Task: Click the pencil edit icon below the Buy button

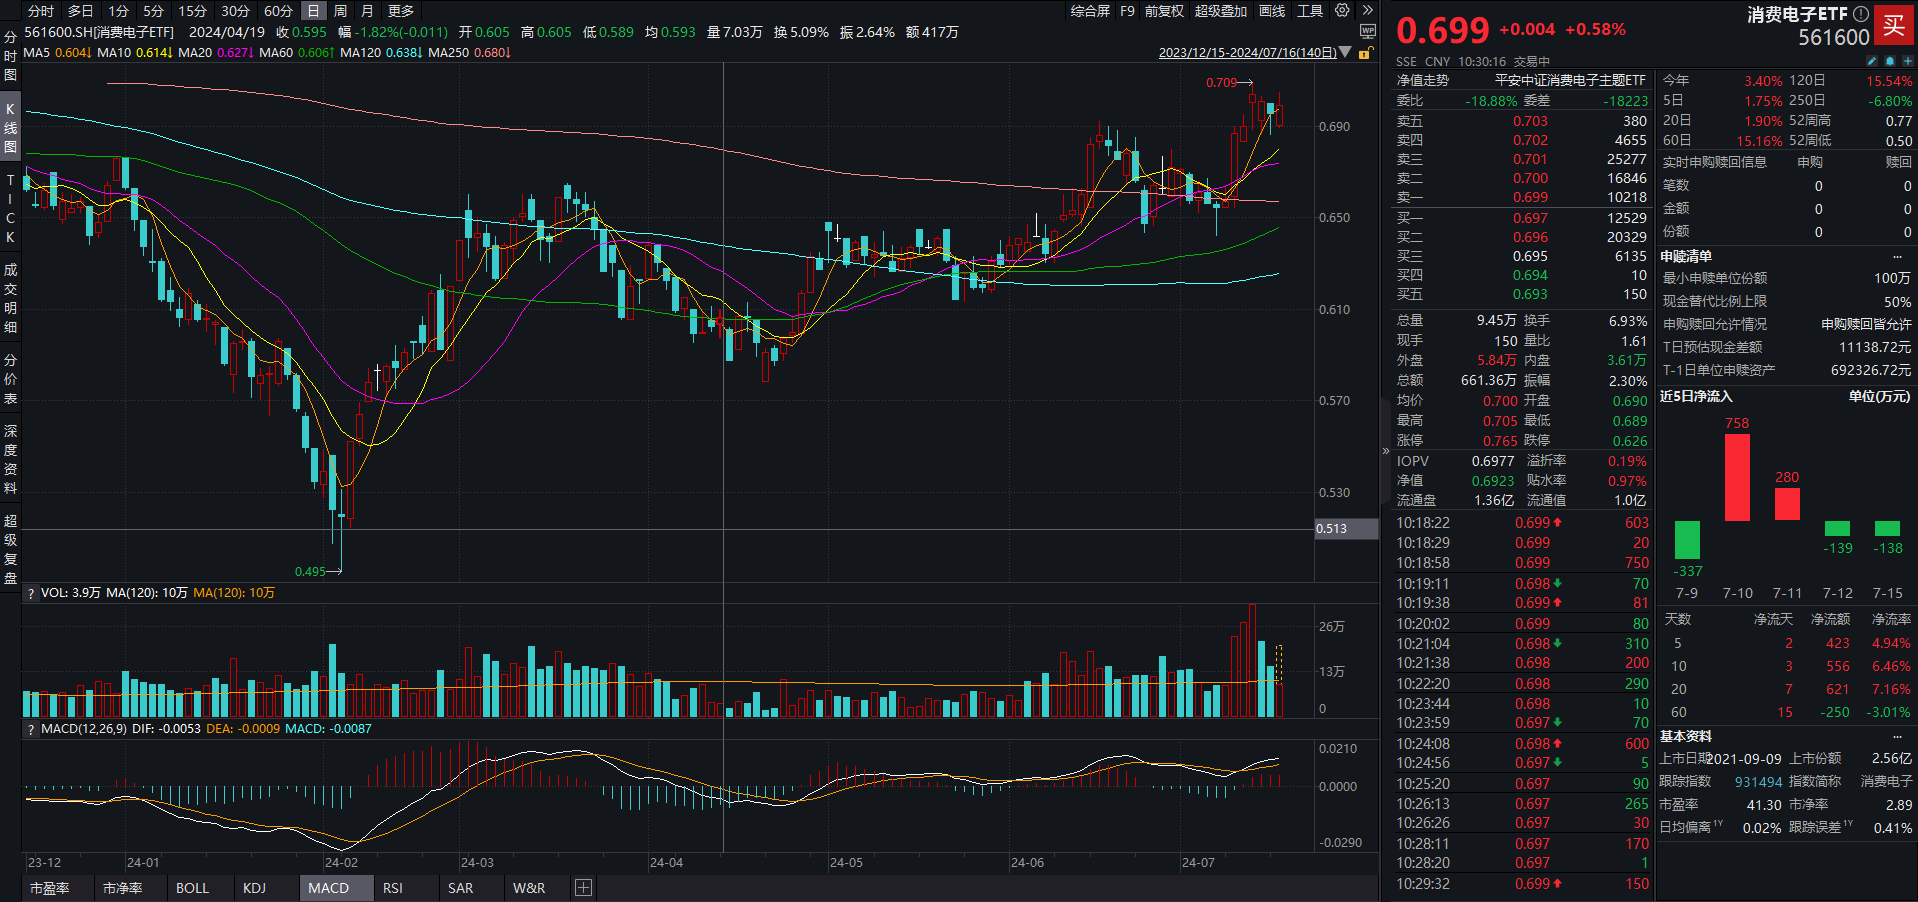Action: click(1872, 60)
